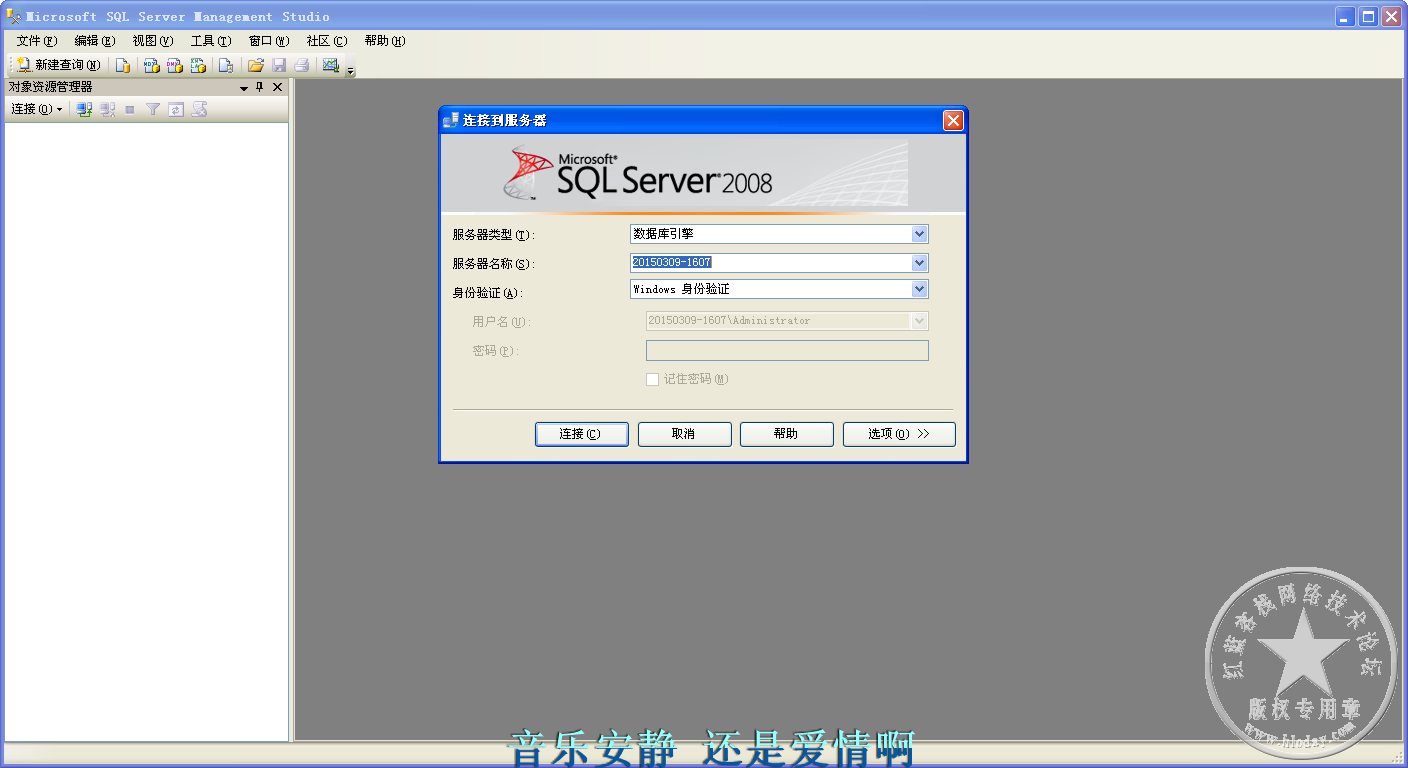Close the 连接到服务器 dialog
Screen dimensions: 1408x768
click(953, 120)
